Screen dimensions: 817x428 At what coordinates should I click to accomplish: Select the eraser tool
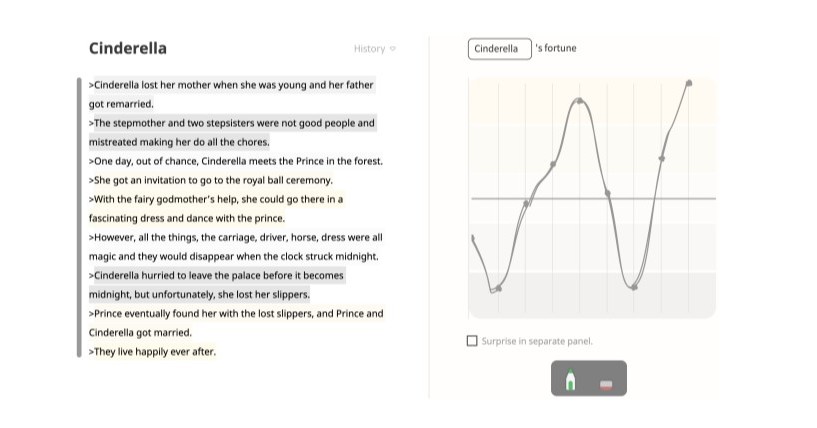tap(606, 383)
